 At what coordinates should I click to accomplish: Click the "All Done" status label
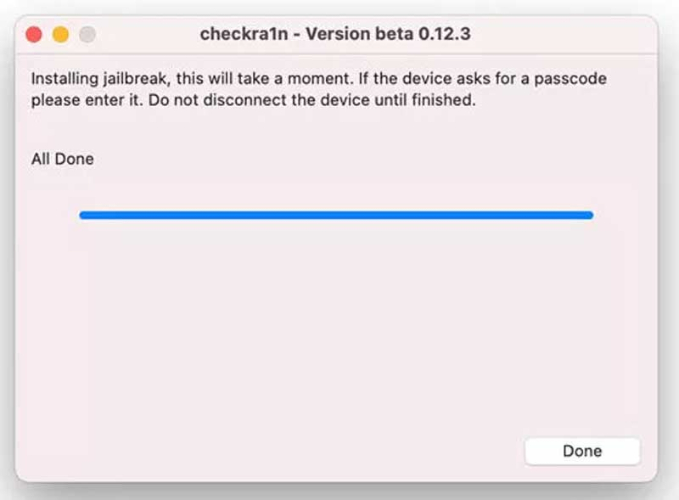[62, 158]
